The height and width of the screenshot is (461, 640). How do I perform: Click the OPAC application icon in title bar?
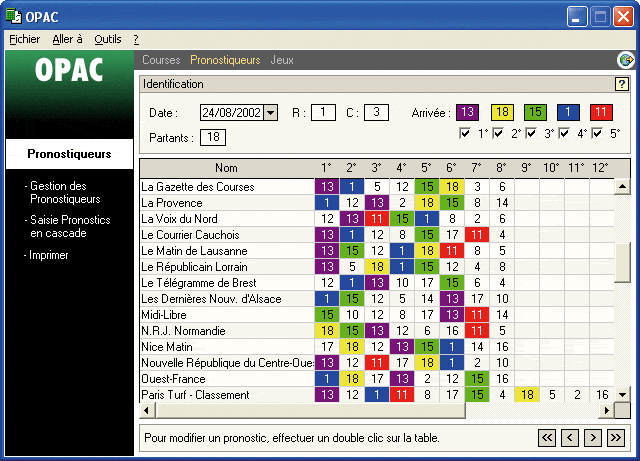tap(13, 16)
